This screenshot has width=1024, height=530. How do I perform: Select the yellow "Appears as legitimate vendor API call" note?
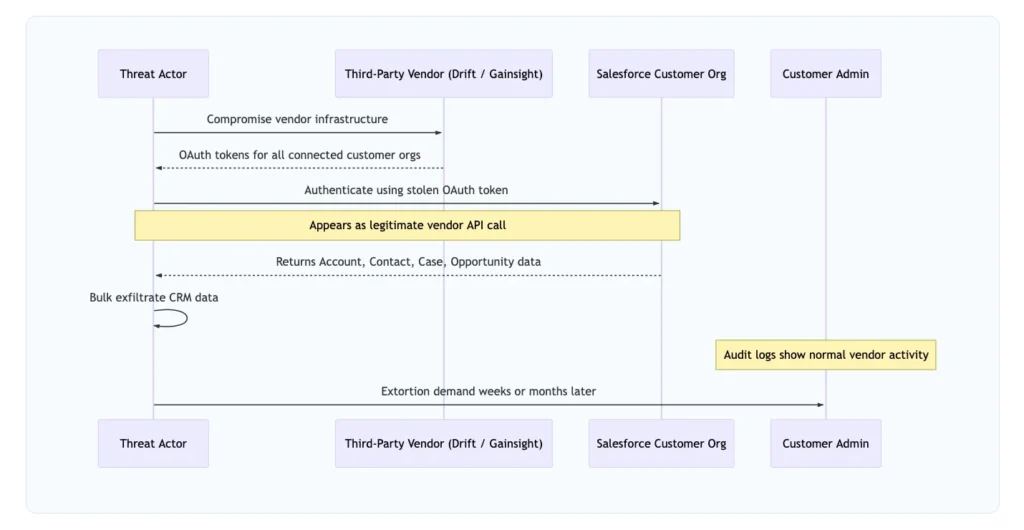[x=407, y=225]
